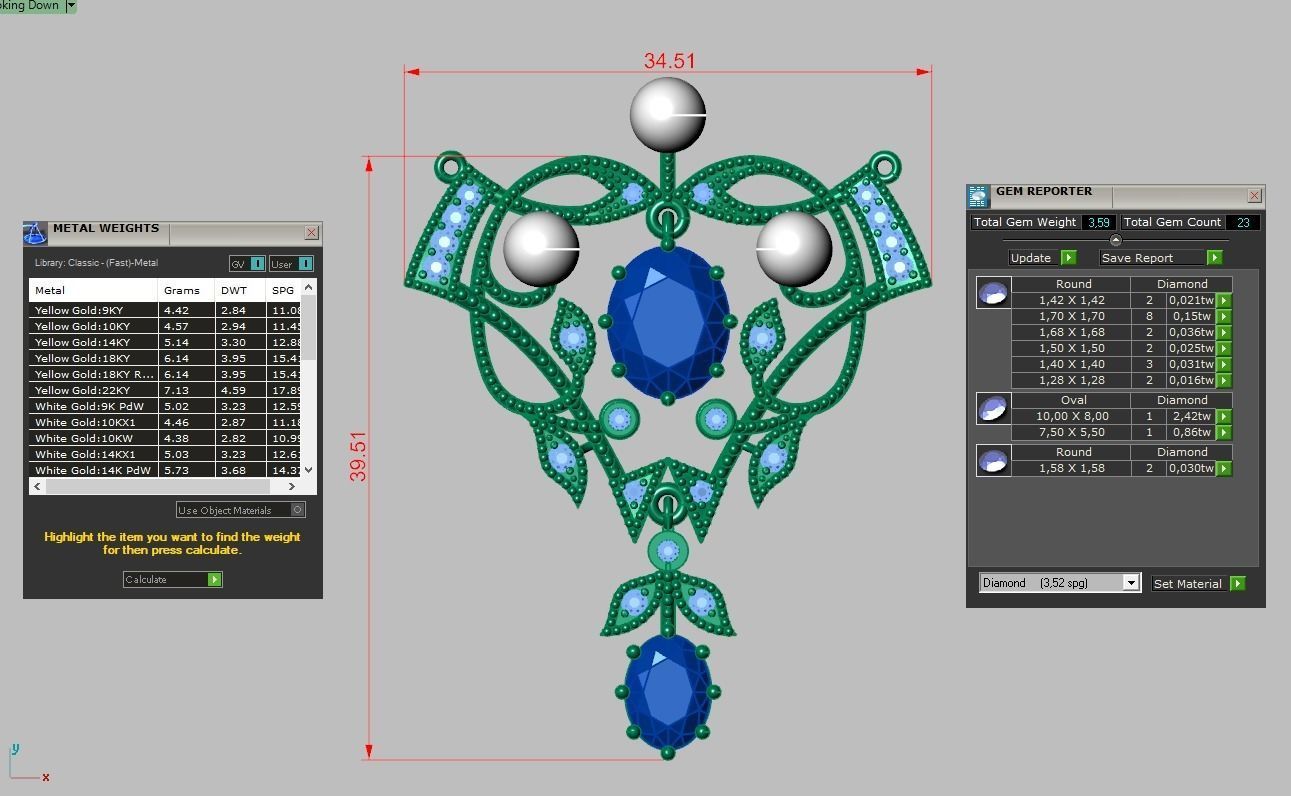Click green arrow on Calculate button
This screenshot has width=1291, height=796.
pos(214,579)
